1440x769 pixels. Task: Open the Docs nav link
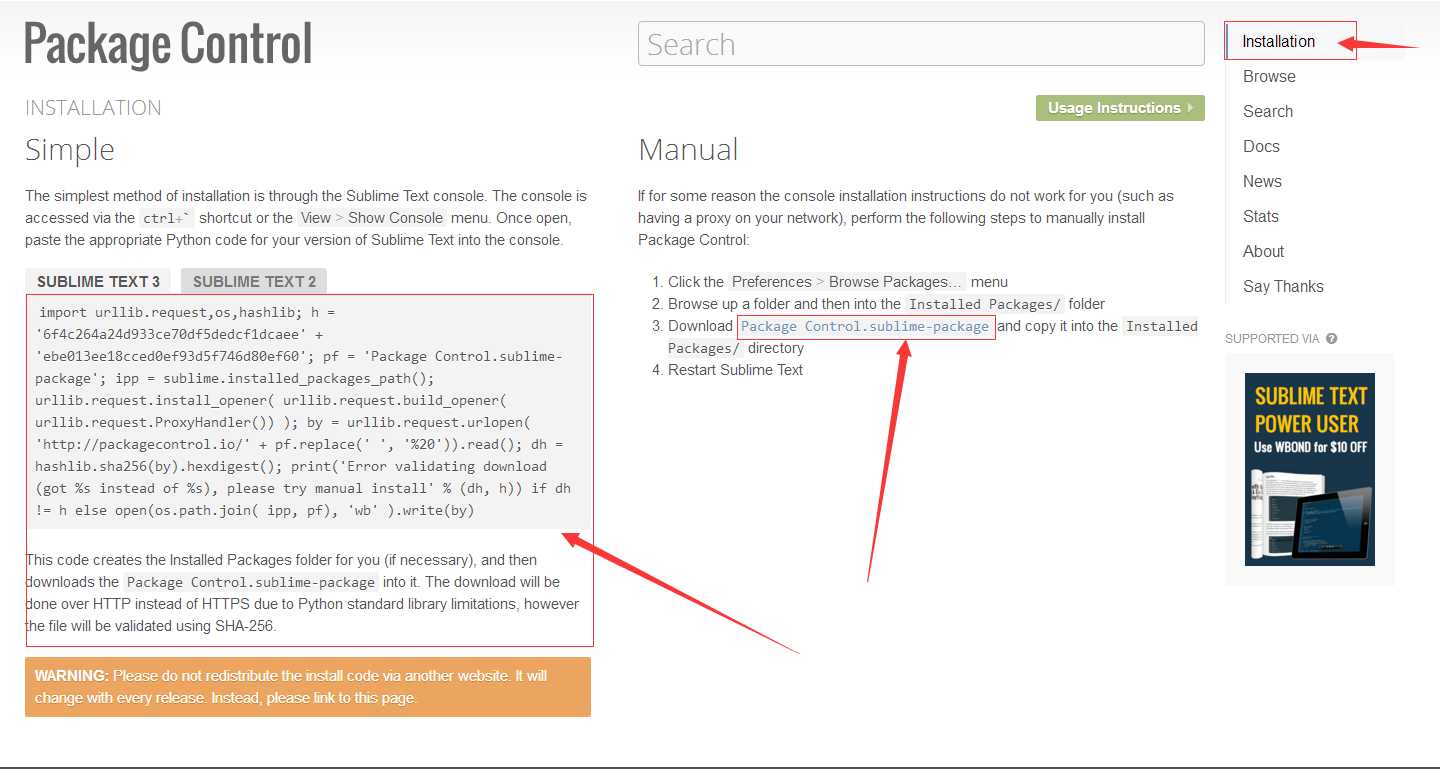point(1261,146)
